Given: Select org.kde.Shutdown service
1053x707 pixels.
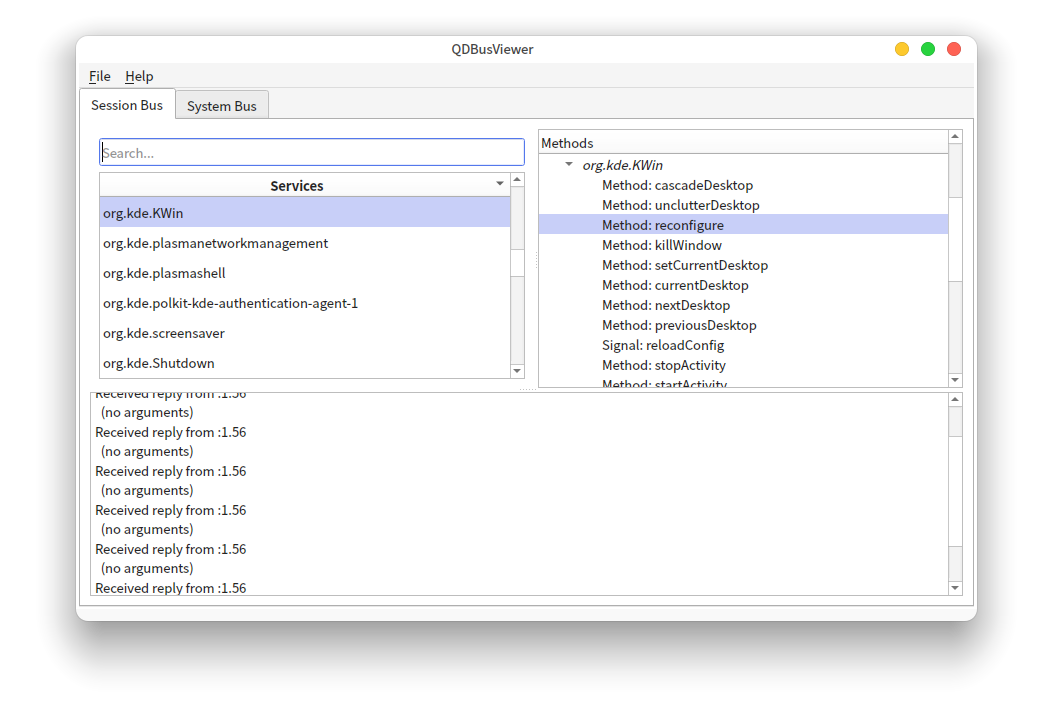Looking at the screenshot, I should tap(305, 363).
